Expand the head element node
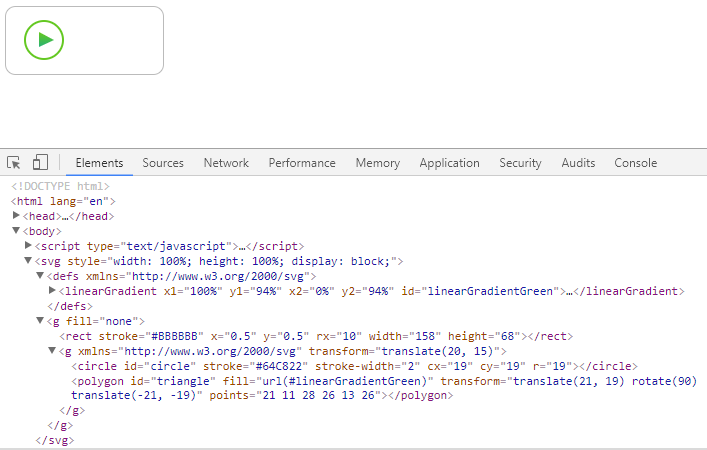The width and height of the screenshot is (707, 450). pos(16,216)
